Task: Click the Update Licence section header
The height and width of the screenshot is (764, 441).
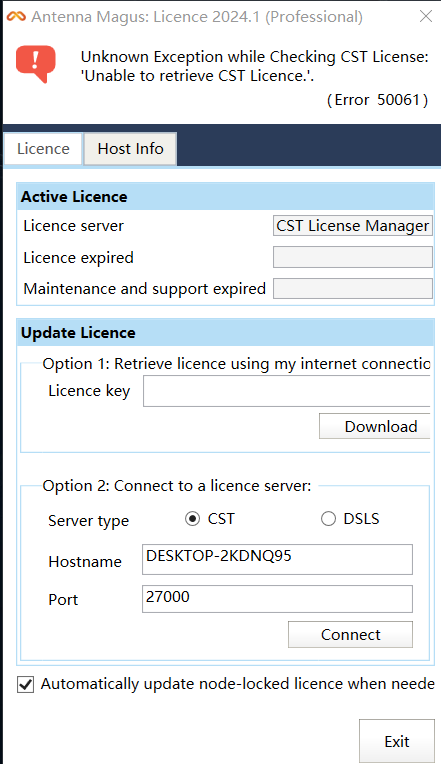Action: coord(225,333)
